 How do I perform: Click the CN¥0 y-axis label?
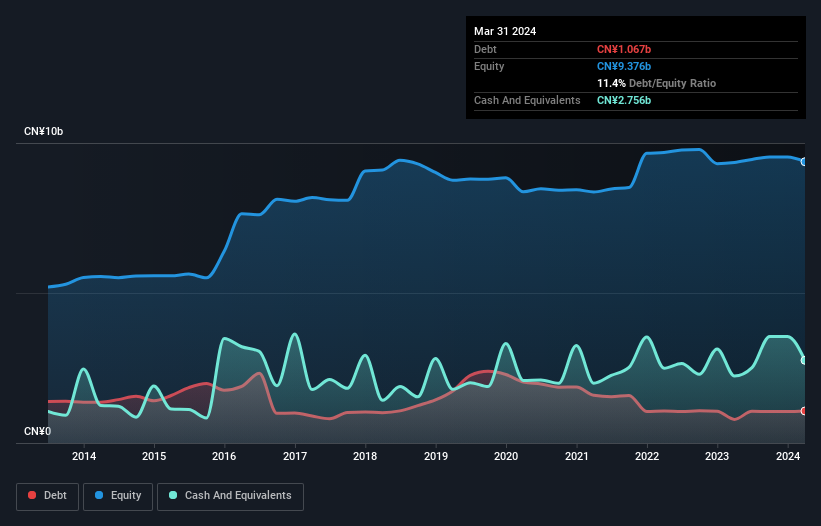tap(39, 432)
